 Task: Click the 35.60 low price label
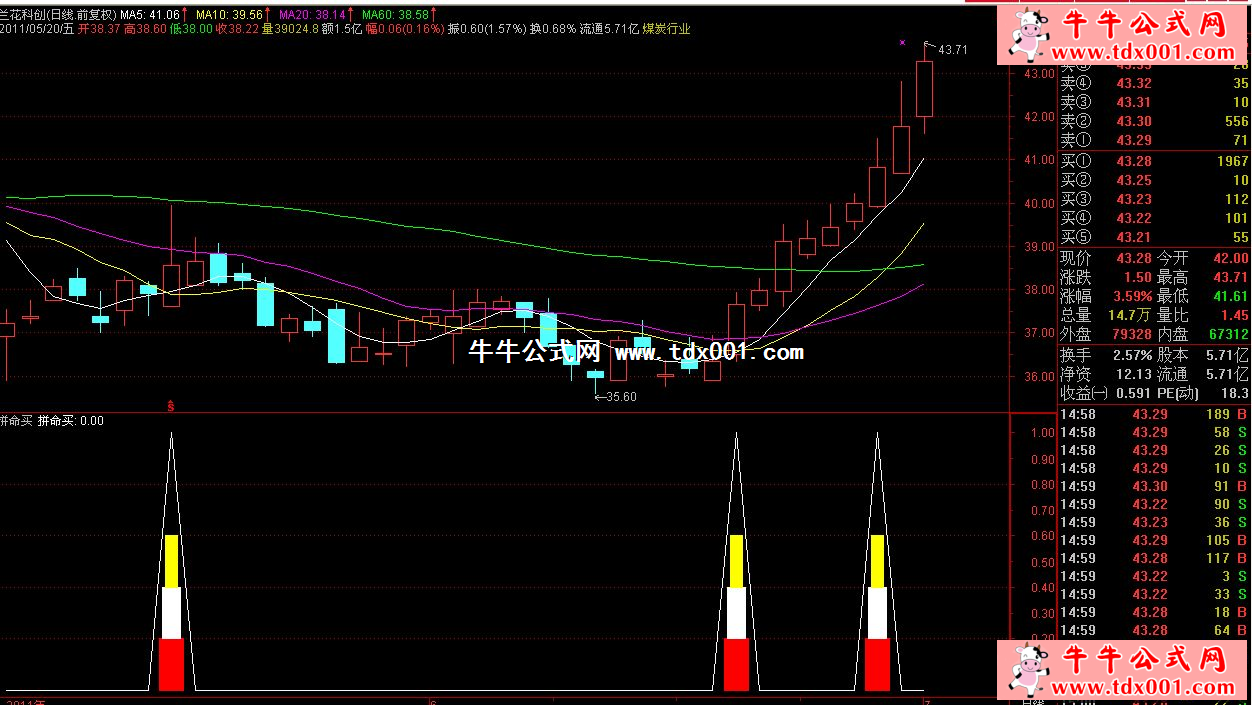click(620, 397)
